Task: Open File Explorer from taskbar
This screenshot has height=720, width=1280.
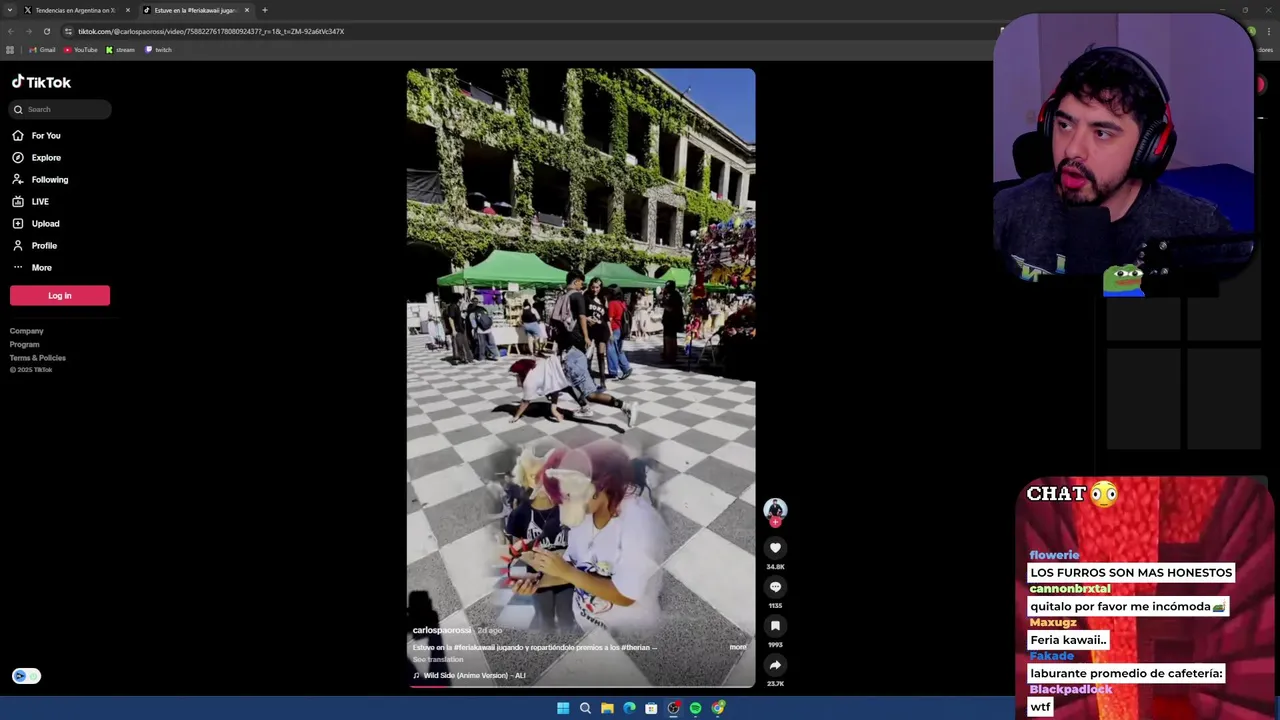Action: (607, 708)
